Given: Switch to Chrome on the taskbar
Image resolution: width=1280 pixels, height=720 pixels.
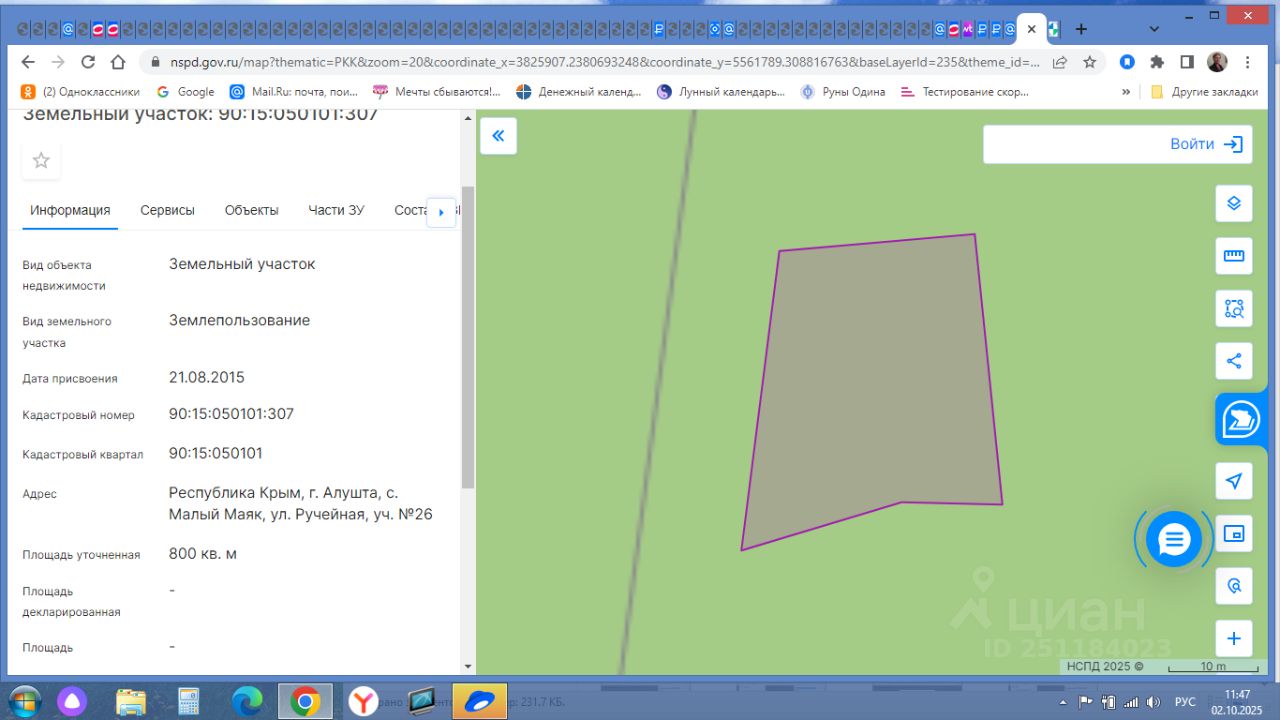Looking at the screenshot, I should 305,701.
